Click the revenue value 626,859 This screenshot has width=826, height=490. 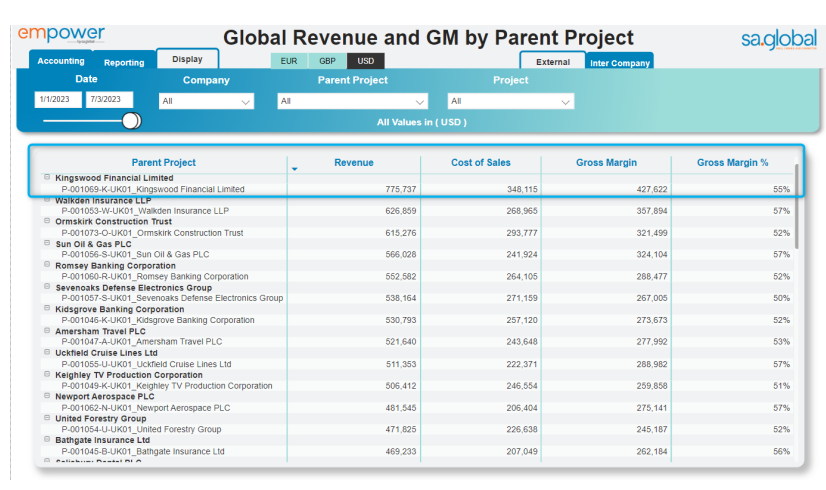click(400, 211)
